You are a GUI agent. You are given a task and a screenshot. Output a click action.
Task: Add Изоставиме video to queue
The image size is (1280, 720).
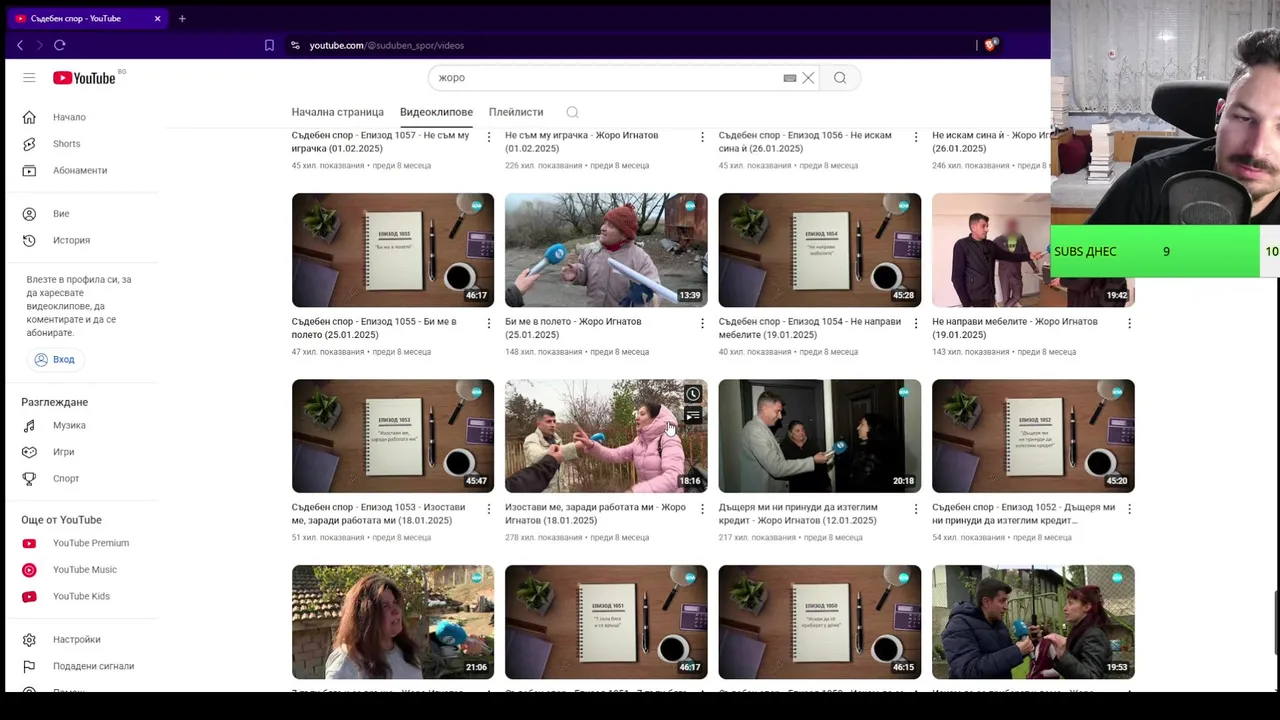coord(692,416)
